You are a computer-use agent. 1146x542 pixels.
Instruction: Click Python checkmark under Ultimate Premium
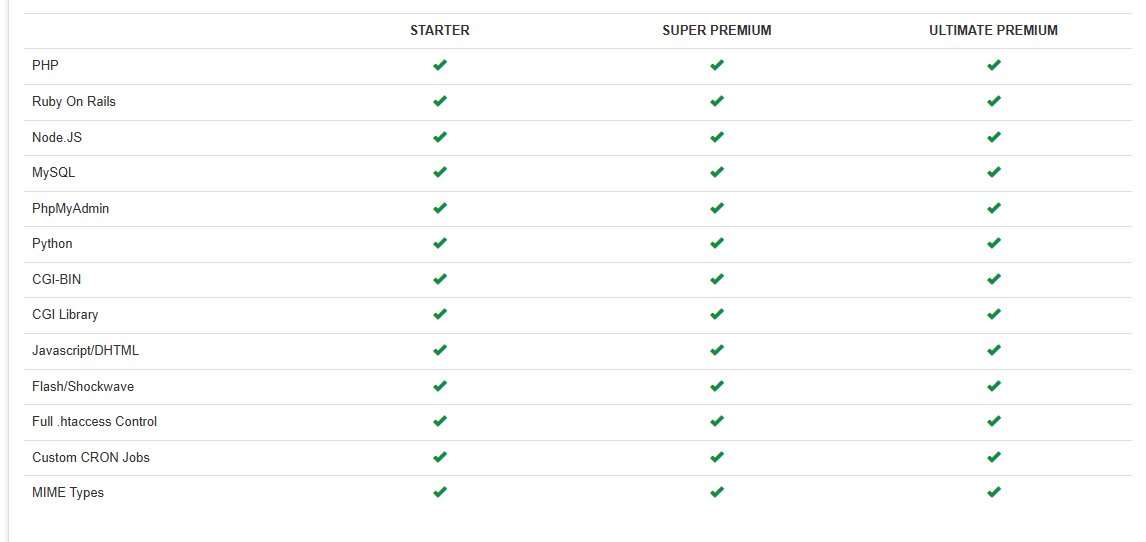tap(993, 243)
